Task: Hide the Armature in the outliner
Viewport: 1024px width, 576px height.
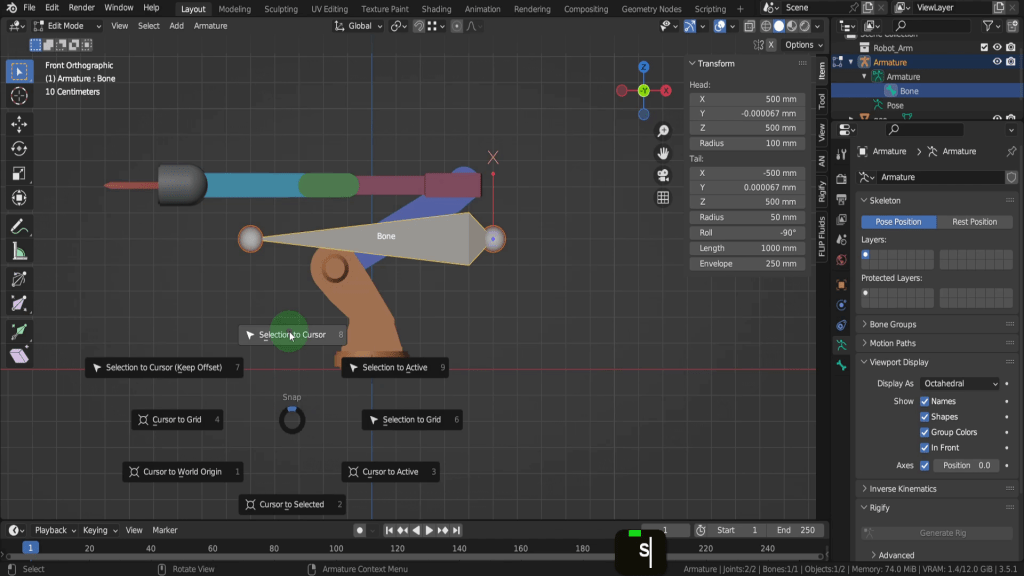Action: tap(997, 62)
